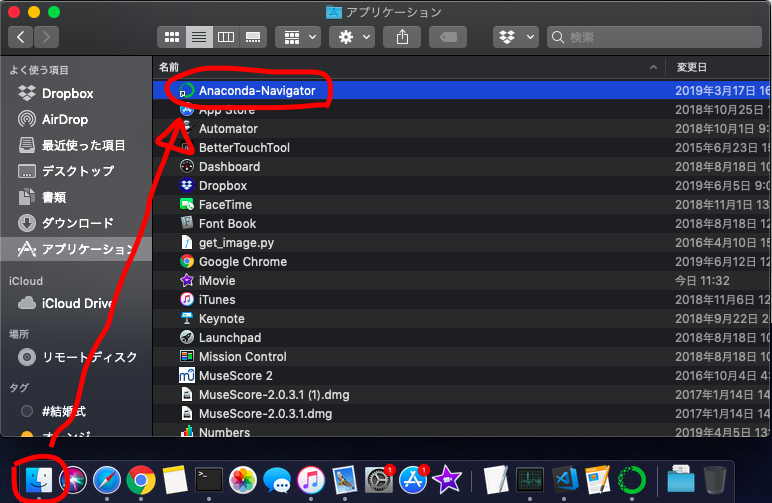Select the Font Book row

click(x=461, y=223)
